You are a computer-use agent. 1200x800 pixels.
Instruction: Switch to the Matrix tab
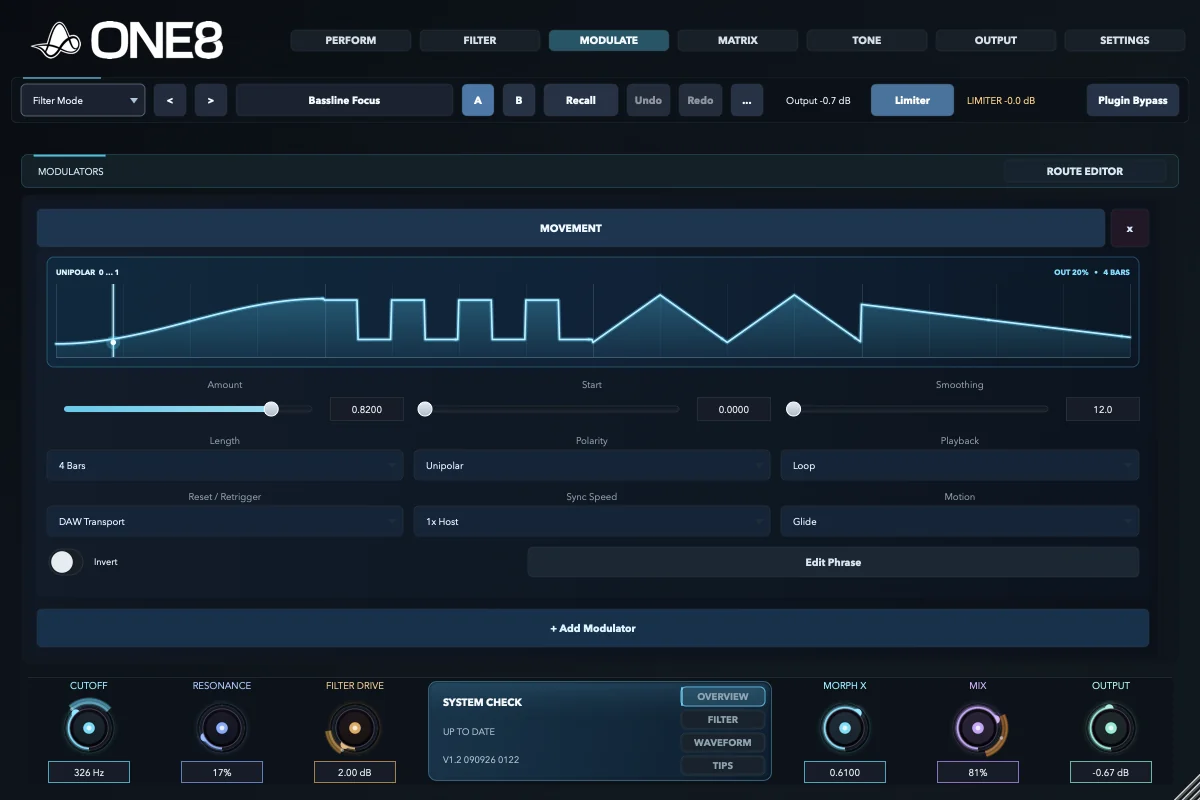click(738, 41)
